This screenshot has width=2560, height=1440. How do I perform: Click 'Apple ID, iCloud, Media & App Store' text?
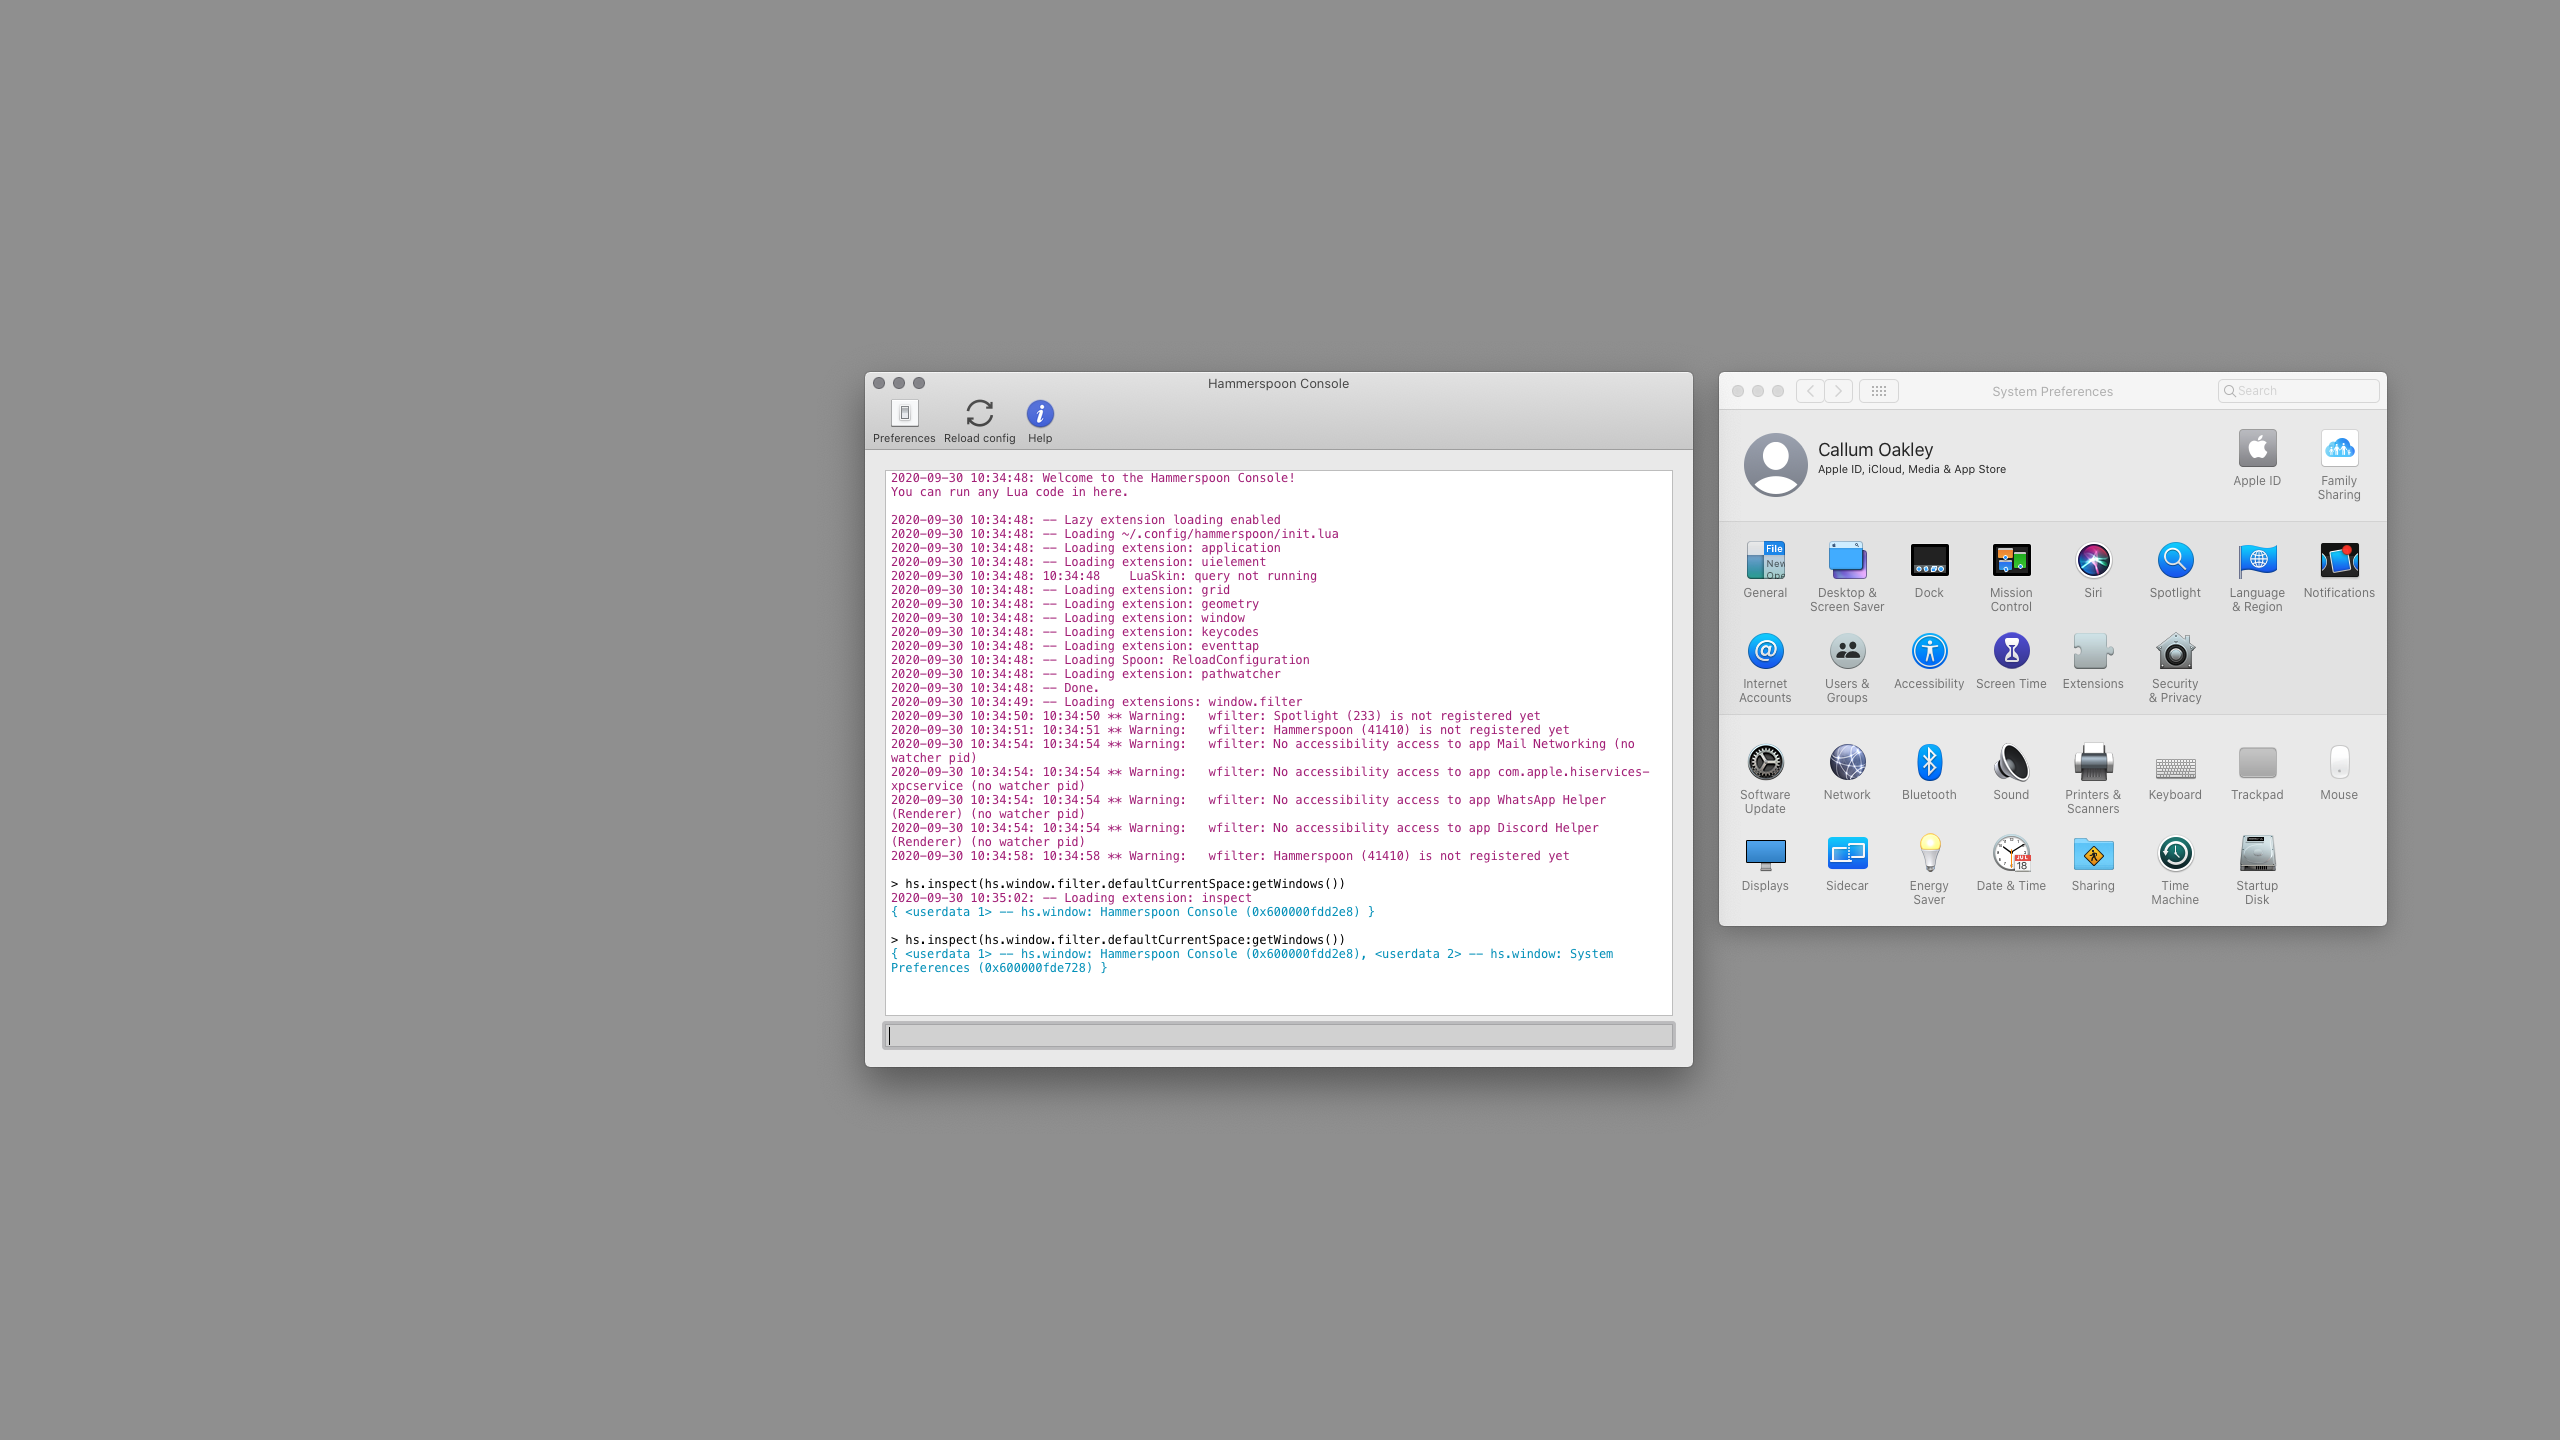tap(1911, 469)
